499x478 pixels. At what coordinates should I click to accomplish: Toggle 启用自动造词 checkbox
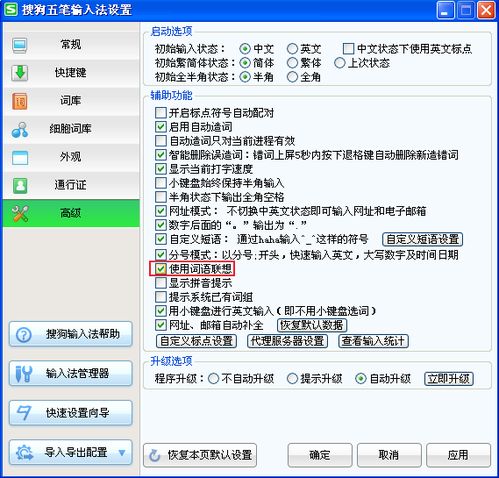[161, 127]
